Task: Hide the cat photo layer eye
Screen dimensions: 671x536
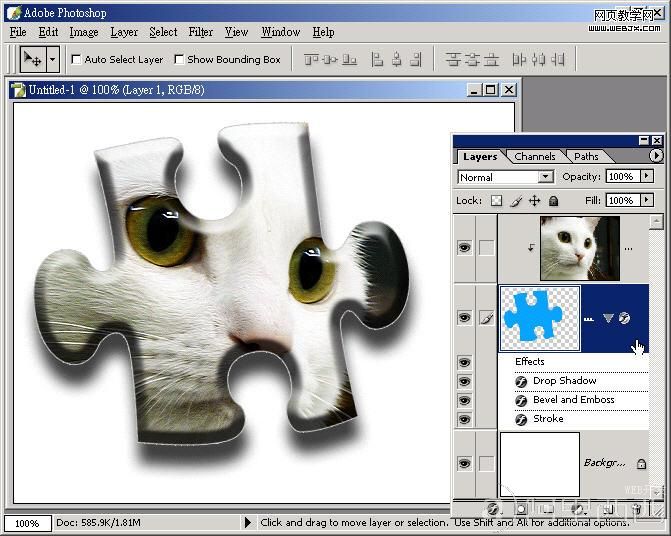Action: [464, 248]
